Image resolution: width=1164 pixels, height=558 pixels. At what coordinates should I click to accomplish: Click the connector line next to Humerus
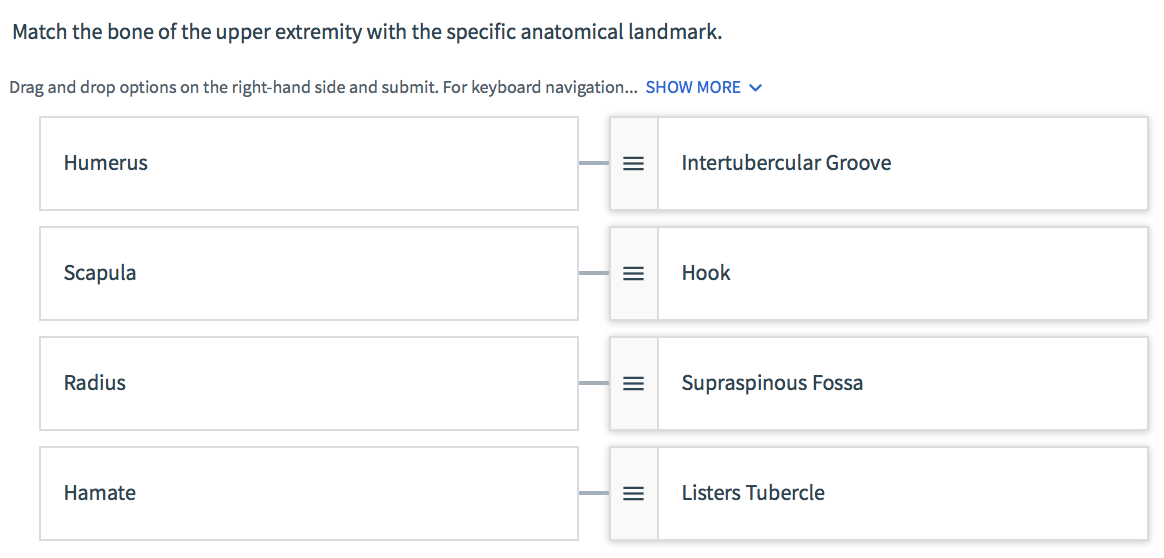click(x=594, y=163)
